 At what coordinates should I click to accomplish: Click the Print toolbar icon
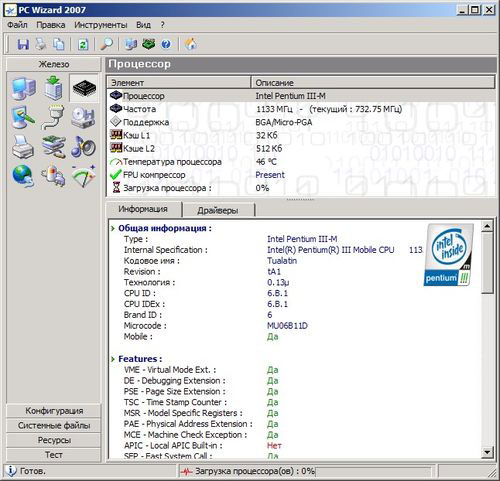coord(41,44)
